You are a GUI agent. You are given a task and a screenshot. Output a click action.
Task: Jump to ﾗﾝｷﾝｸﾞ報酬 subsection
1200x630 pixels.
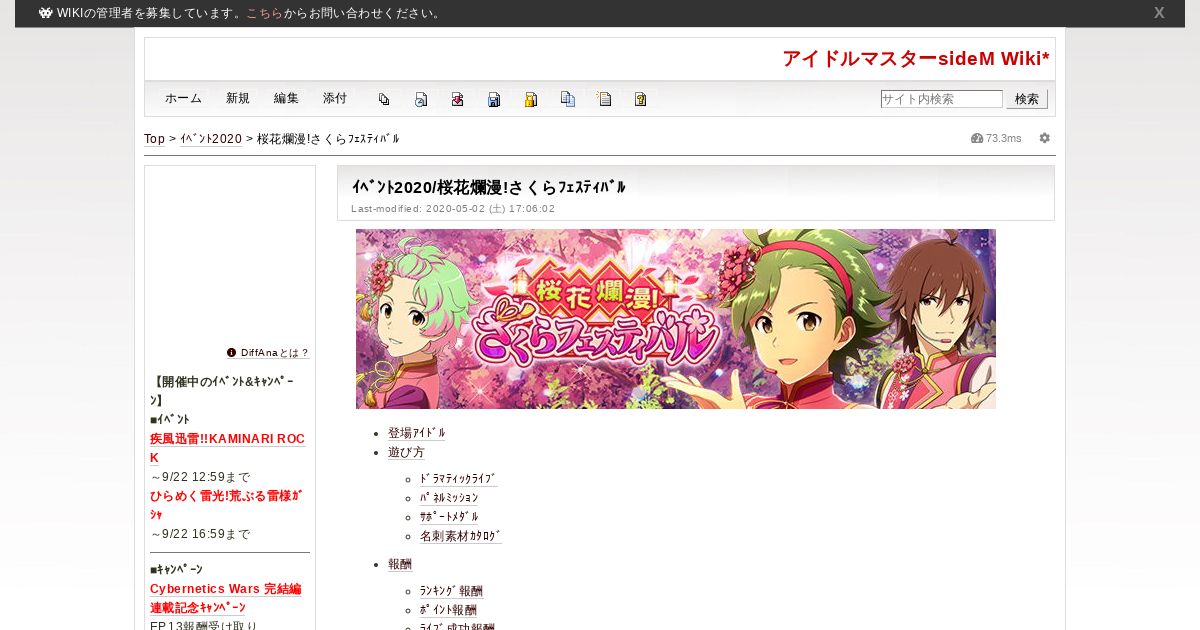(451, 591)
